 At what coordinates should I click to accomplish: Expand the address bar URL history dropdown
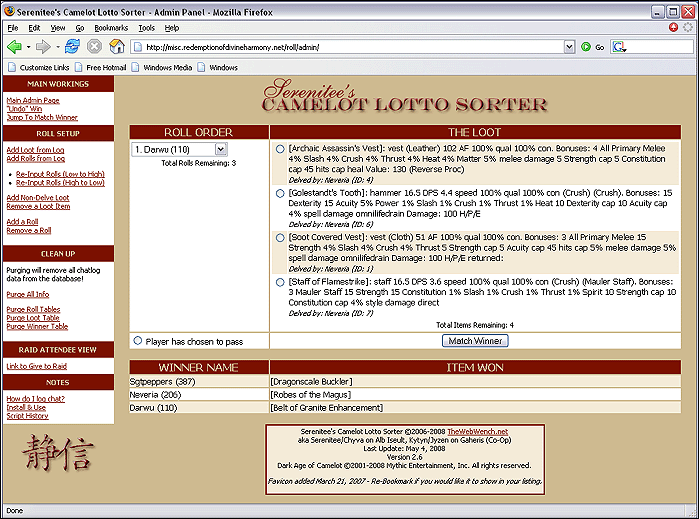point(570,47)
